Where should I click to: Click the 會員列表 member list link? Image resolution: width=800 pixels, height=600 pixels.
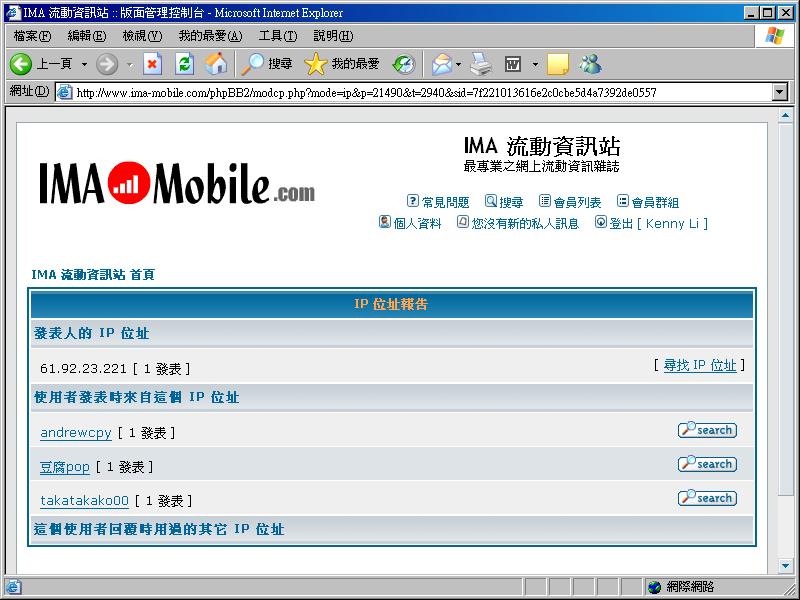(577, 202)
